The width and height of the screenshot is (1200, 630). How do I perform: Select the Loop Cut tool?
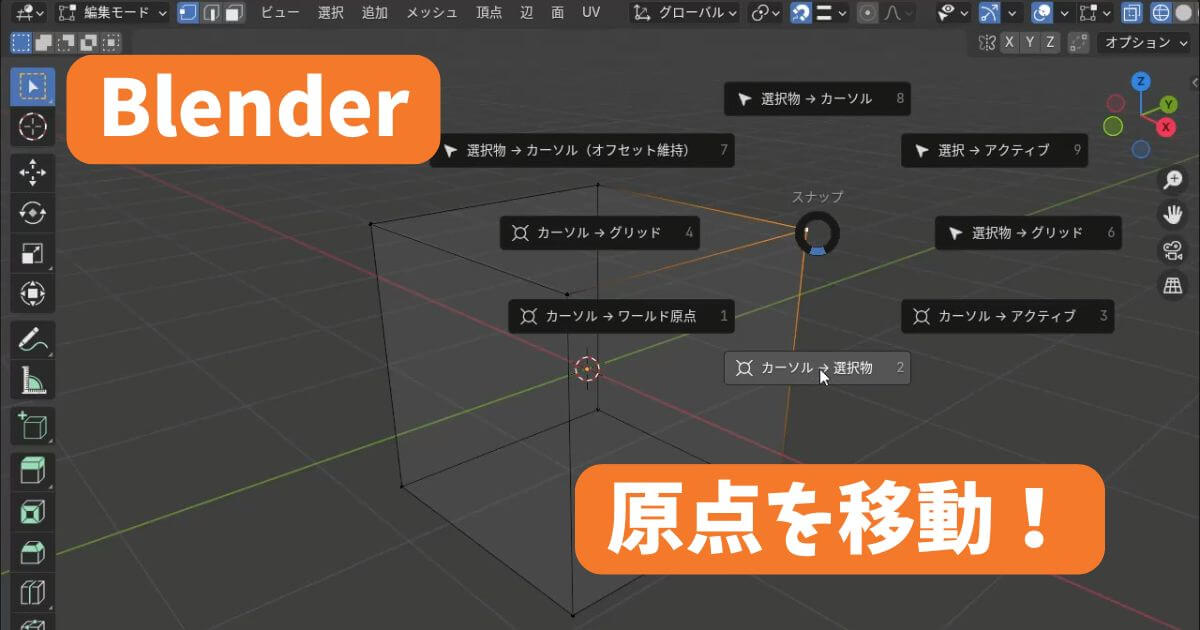pos(33,593)
